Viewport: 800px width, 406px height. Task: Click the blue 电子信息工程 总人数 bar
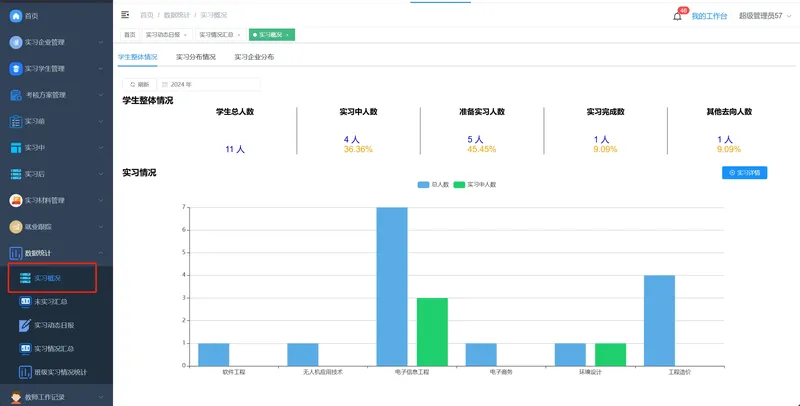coord(392,286)
